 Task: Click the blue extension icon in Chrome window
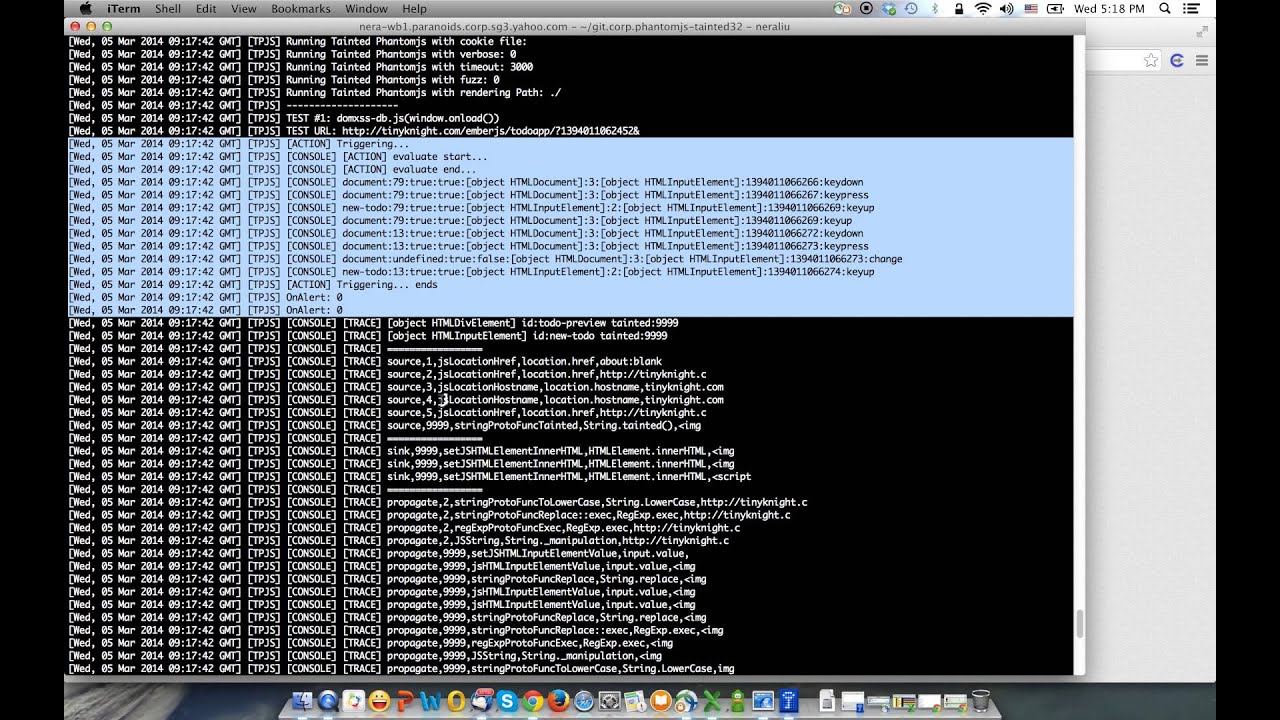click(x=1177, y=61)
